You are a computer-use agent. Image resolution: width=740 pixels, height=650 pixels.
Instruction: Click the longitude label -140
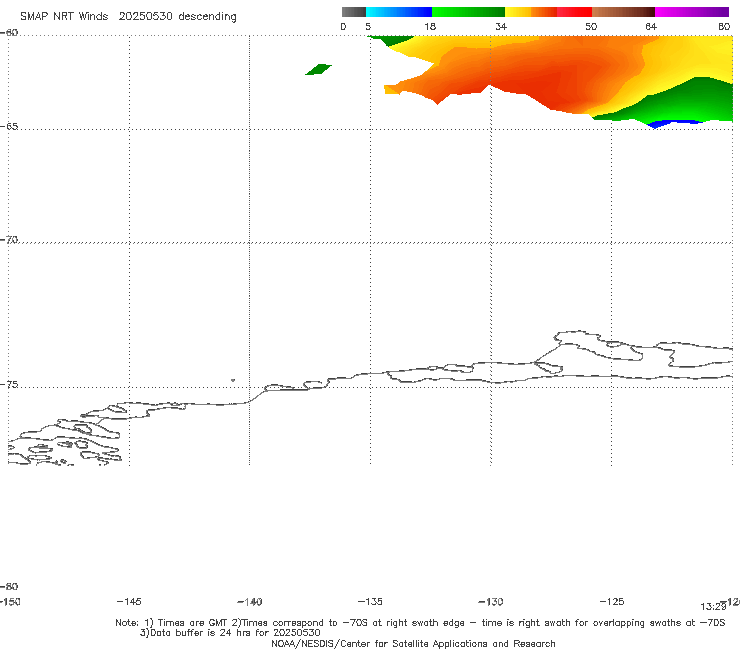click(x=250, y=602)
